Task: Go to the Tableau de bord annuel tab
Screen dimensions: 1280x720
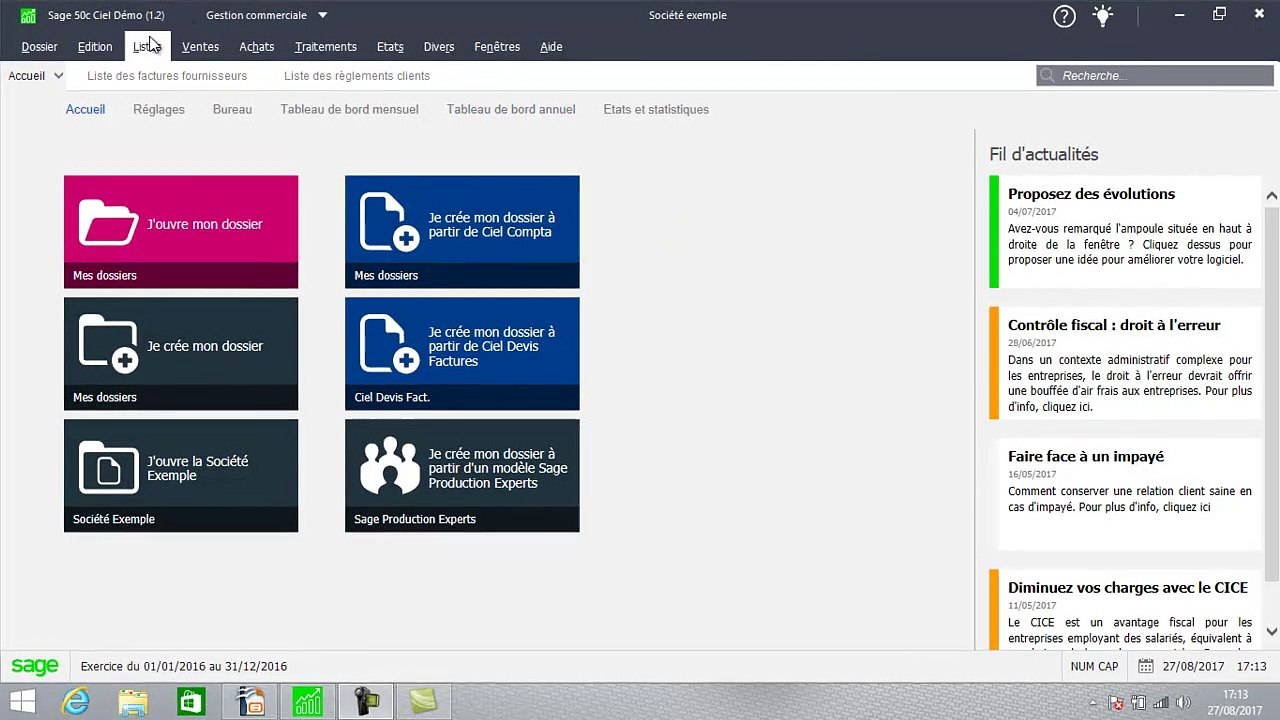Action: [511, 110]
